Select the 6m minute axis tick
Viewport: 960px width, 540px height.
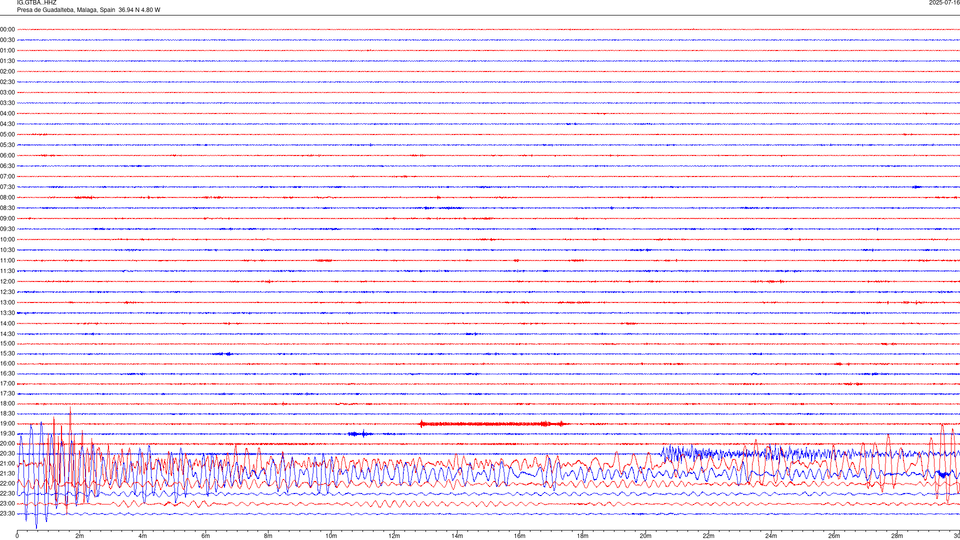205,536
